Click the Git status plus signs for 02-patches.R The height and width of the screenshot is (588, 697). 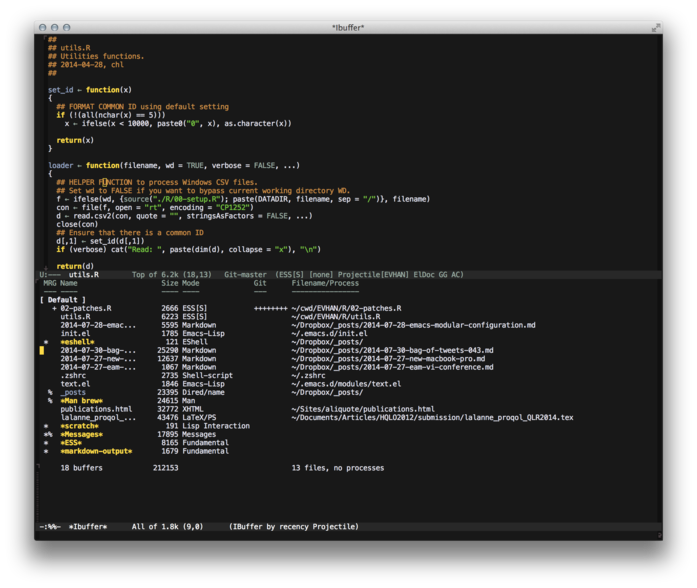click(271, 308)
